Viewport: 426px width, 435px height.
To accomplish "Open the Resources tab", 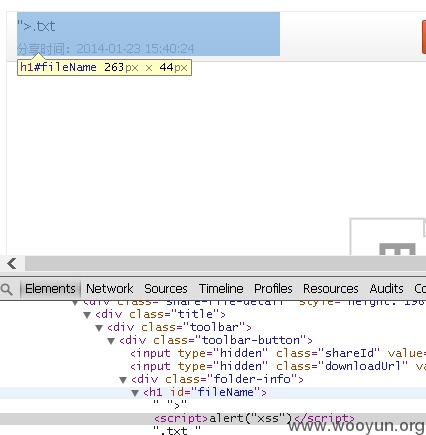I will point(331,289).
